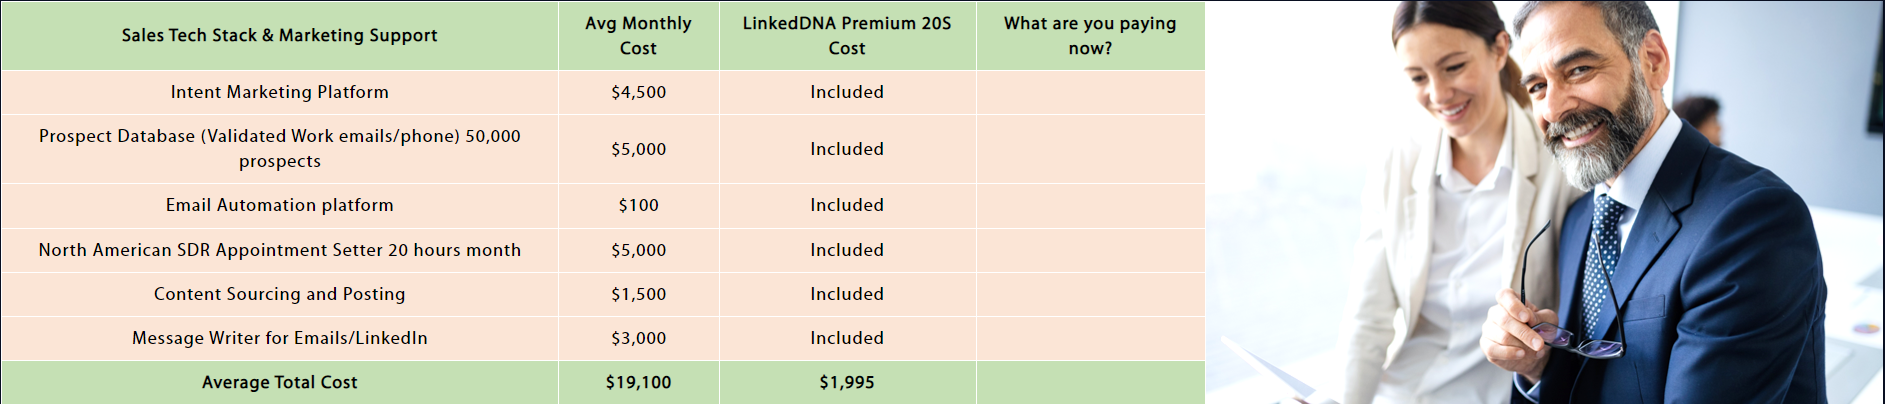Click the Content Sourcing and Posting label
Viewport: 1885px width, 404px height.
279,294
